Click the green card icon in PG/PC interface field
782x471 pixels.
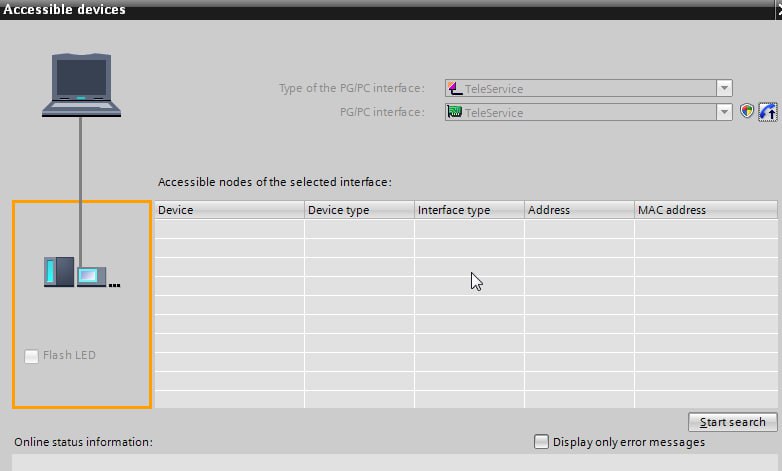click(x=454, y=112)
